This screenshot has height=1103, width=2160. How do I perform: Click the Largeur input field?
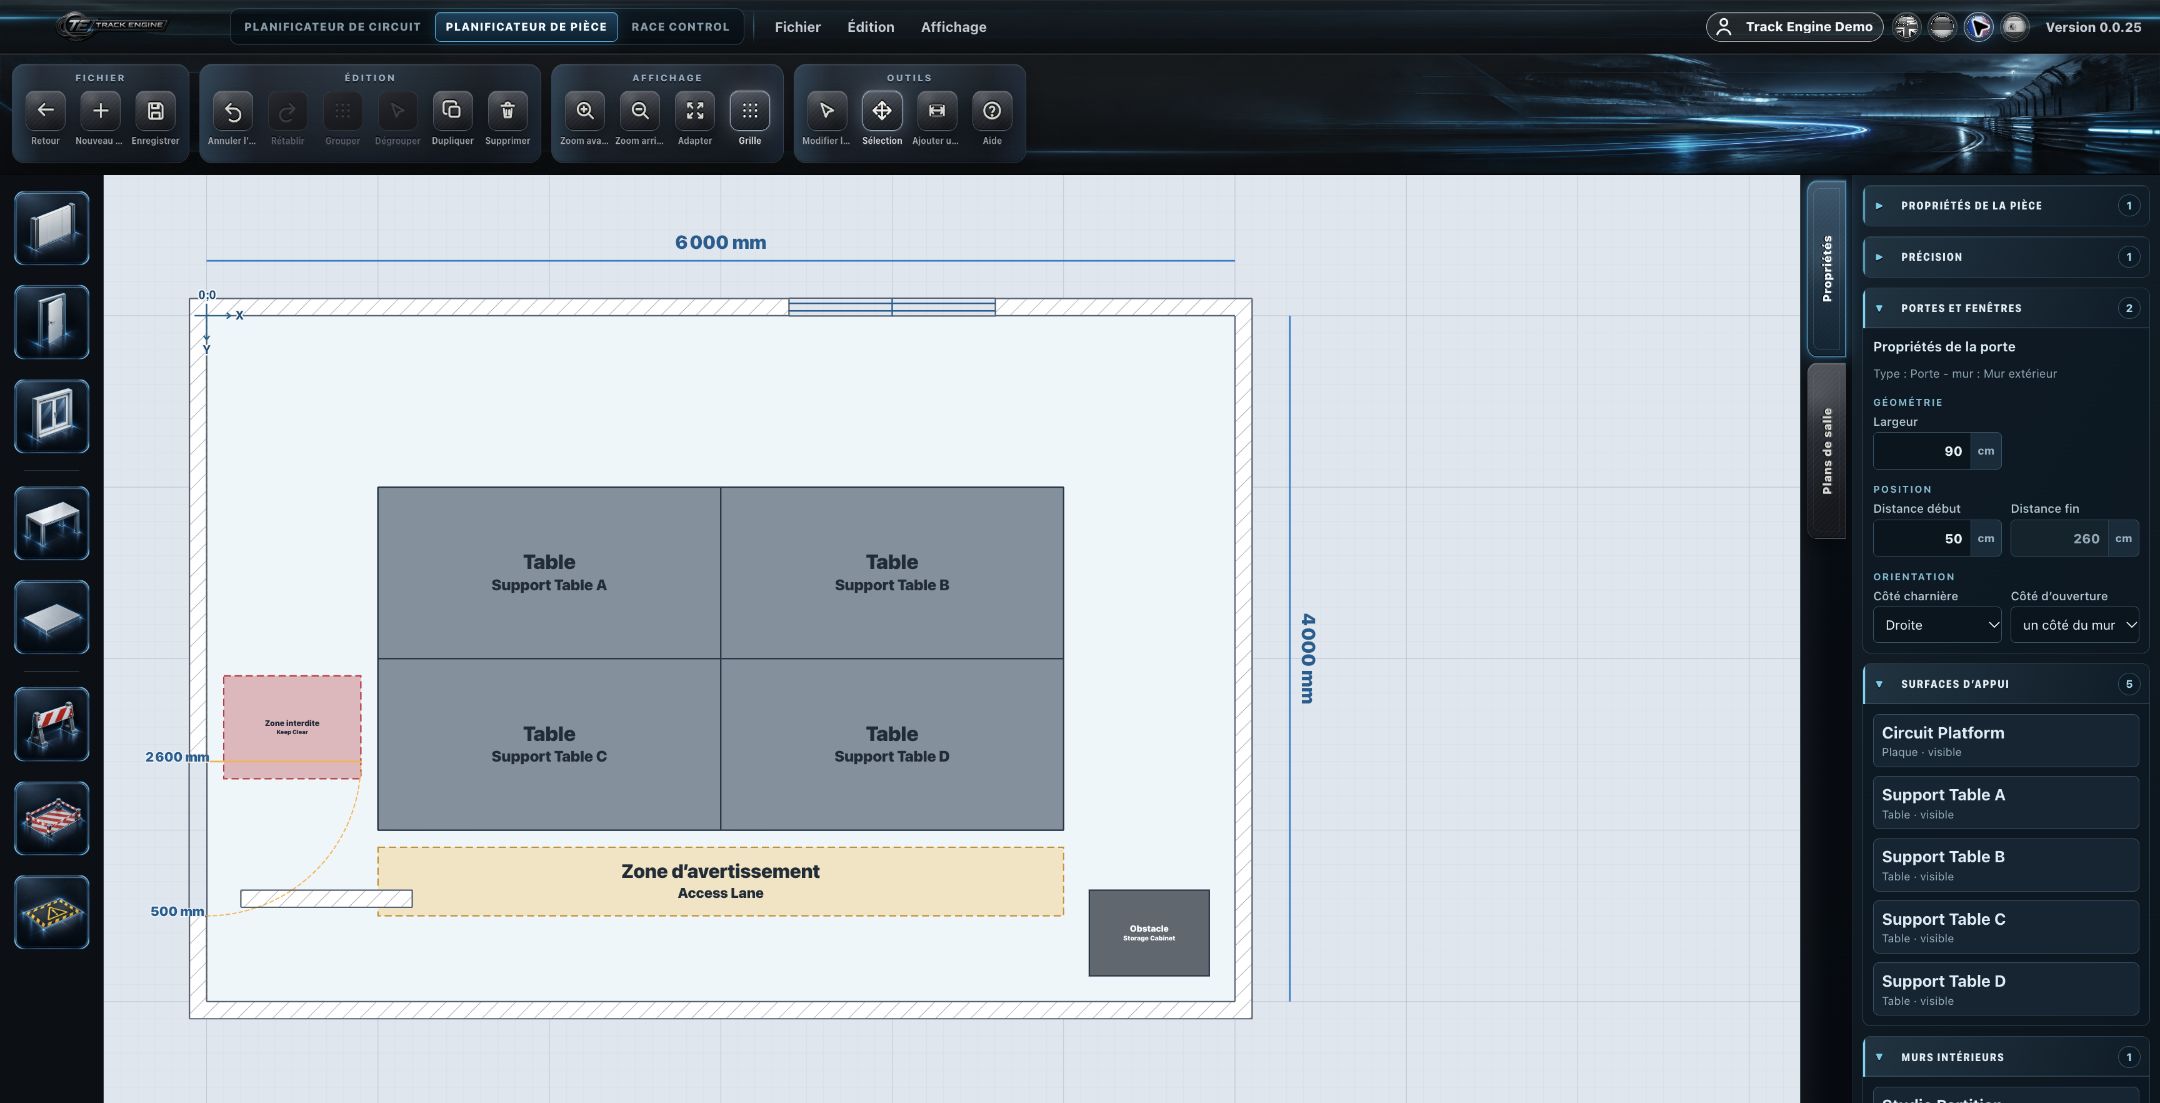pos(1922,451)
